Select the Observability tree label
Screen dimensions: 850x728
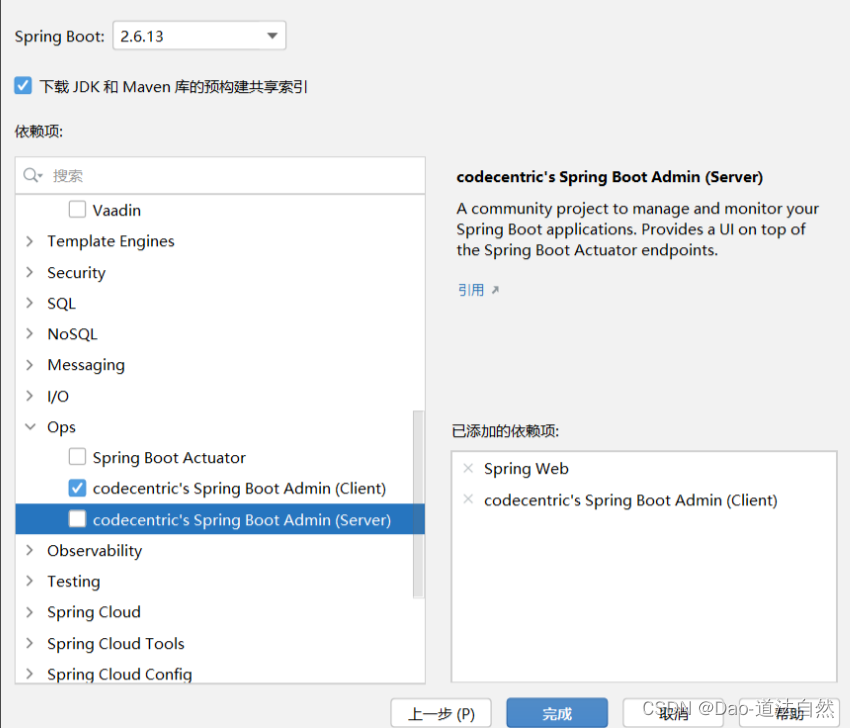pos(94,550)
